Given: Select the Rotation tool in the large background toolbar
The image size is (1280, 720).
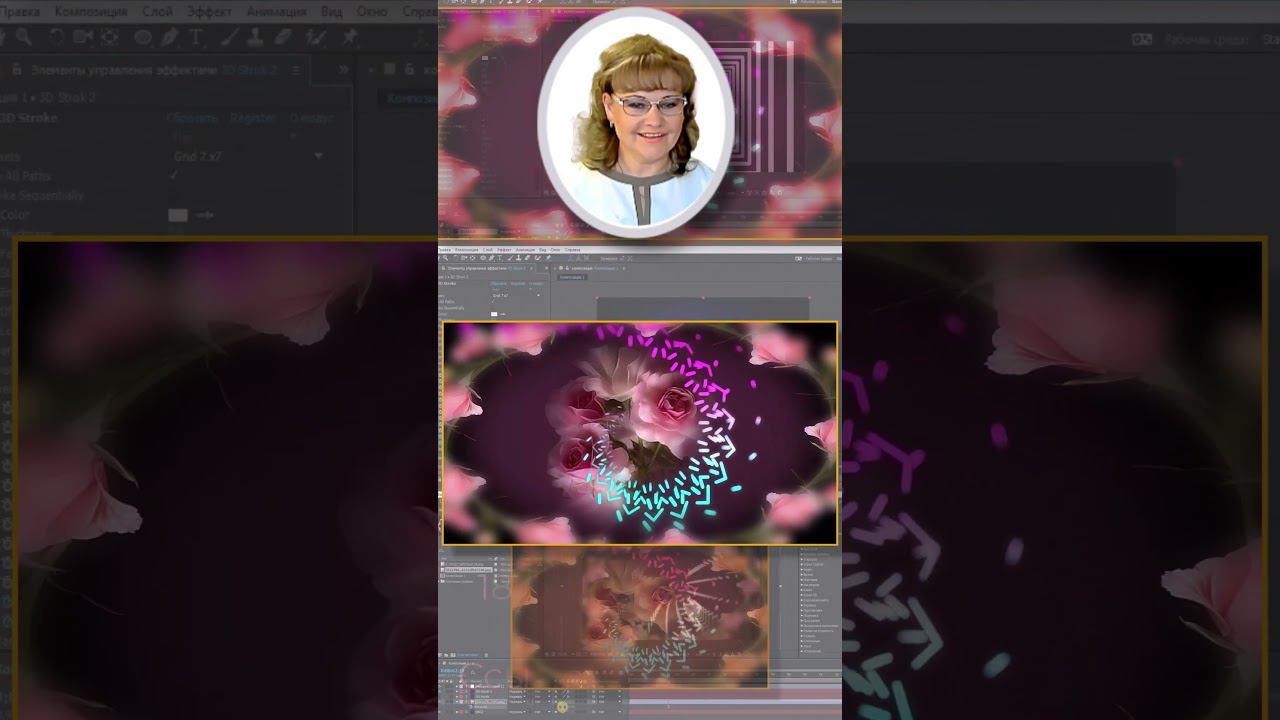Looking at the screenshot, I should pyautogui.click(x=57, y=37).
